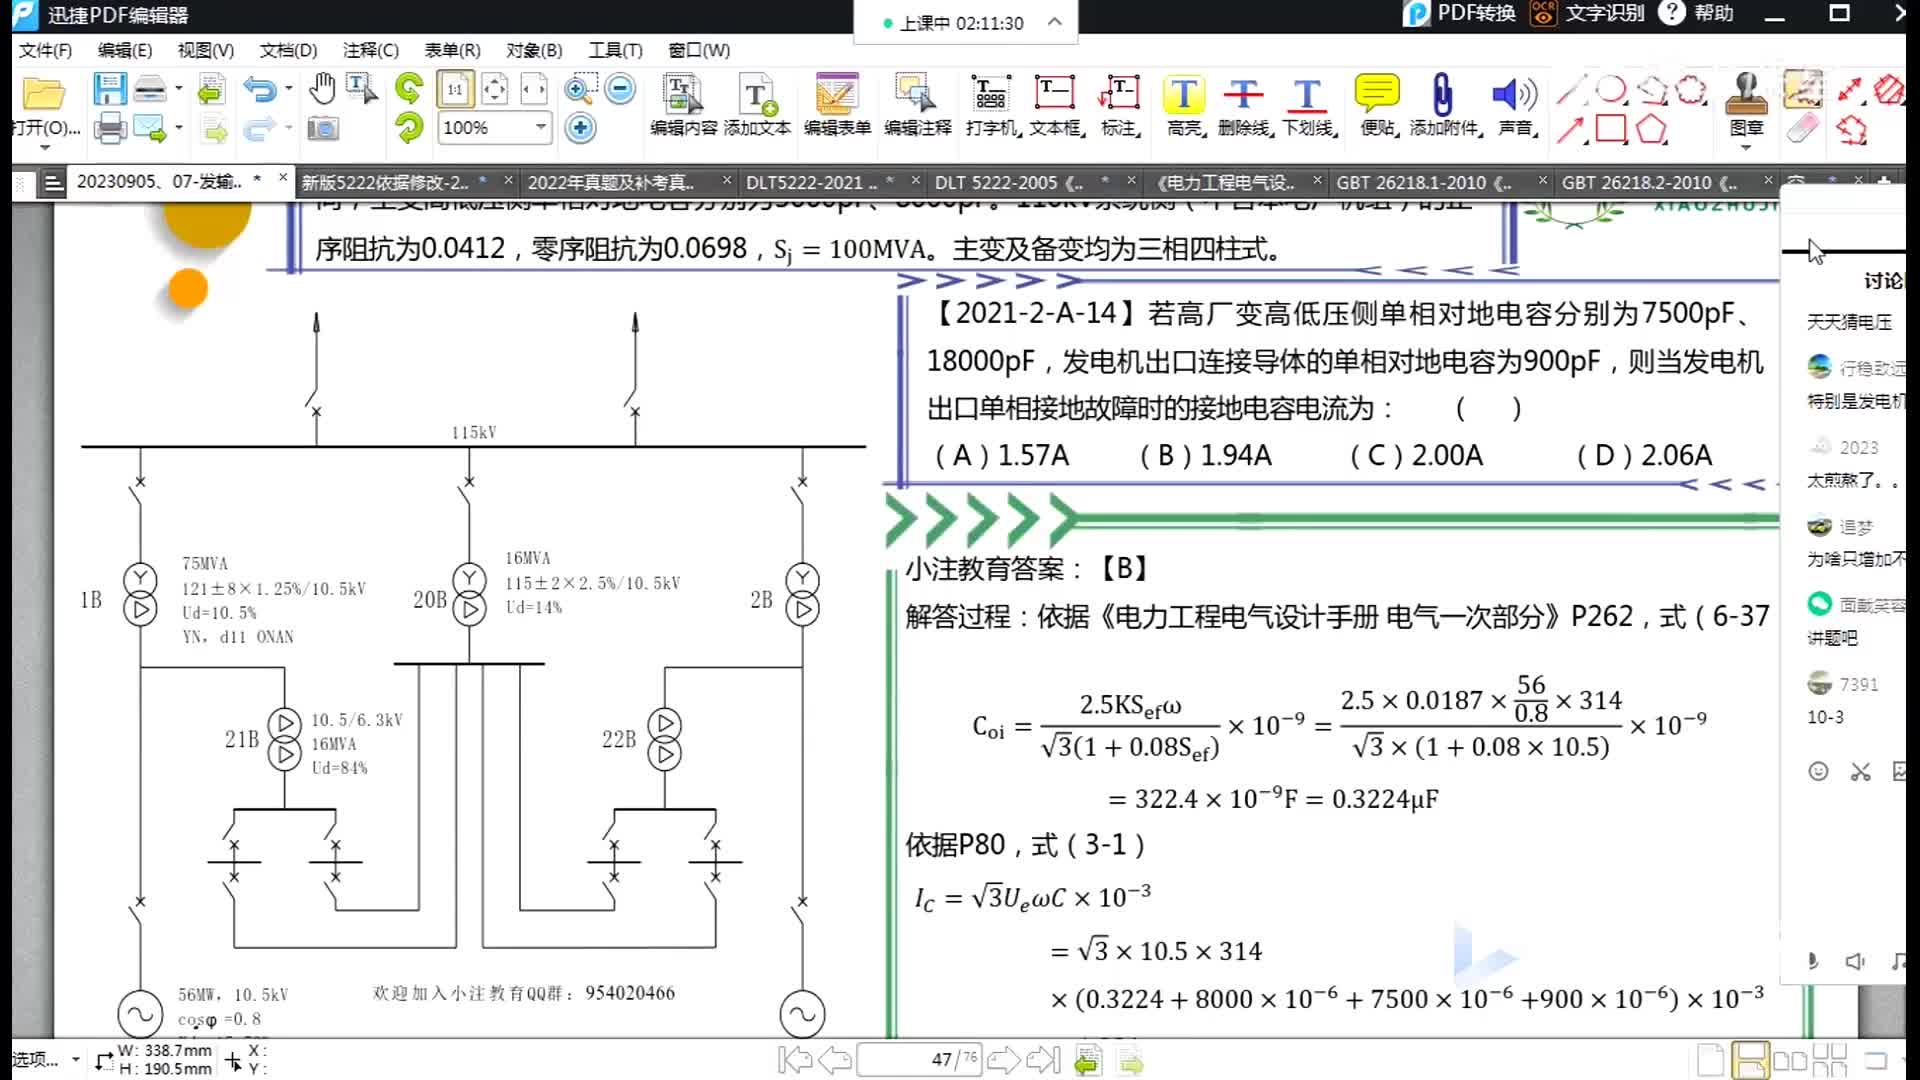Select the Hand pan tool

click(322, 90)
